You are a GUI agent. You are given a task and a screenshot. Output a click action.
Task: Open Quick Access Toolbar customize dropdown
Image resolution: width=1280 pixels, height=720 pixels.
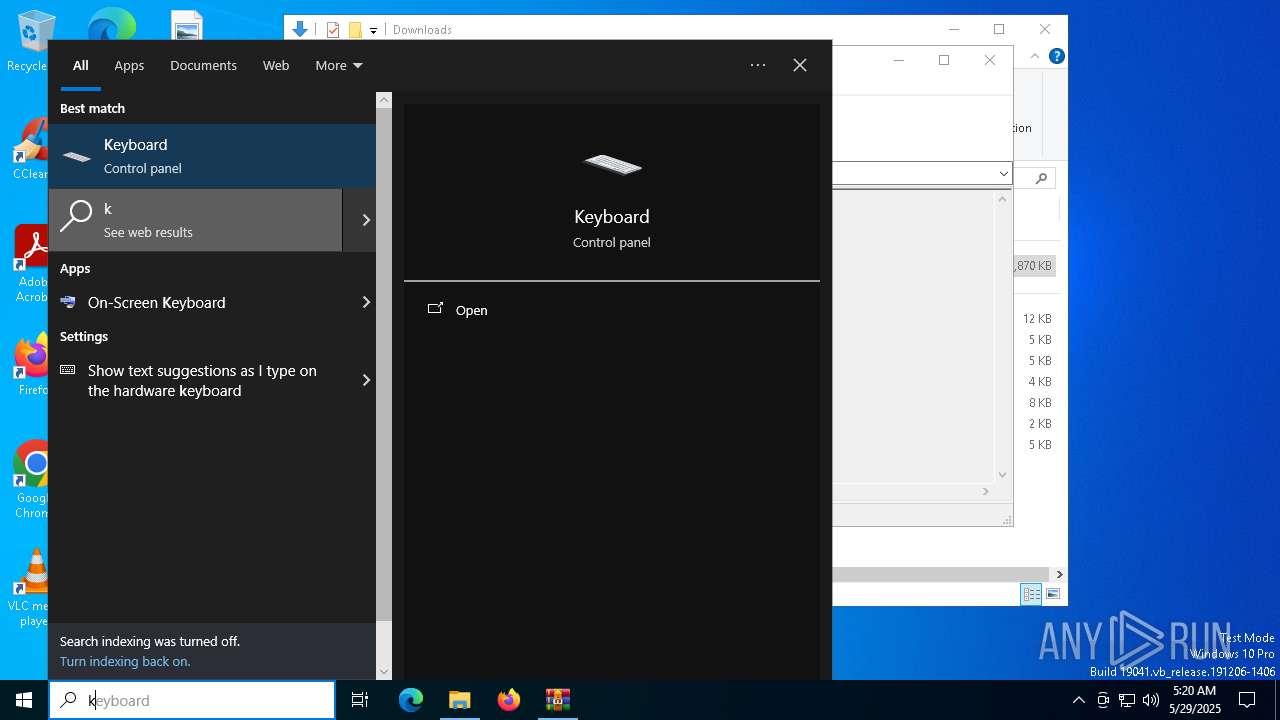(x=373, y=31)
